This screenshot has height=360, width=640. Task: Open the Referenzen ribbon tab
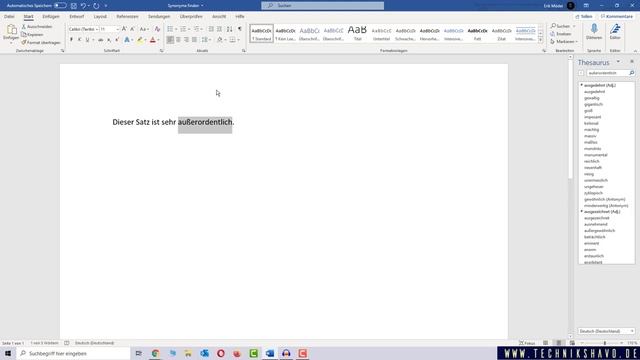(127, 16)
